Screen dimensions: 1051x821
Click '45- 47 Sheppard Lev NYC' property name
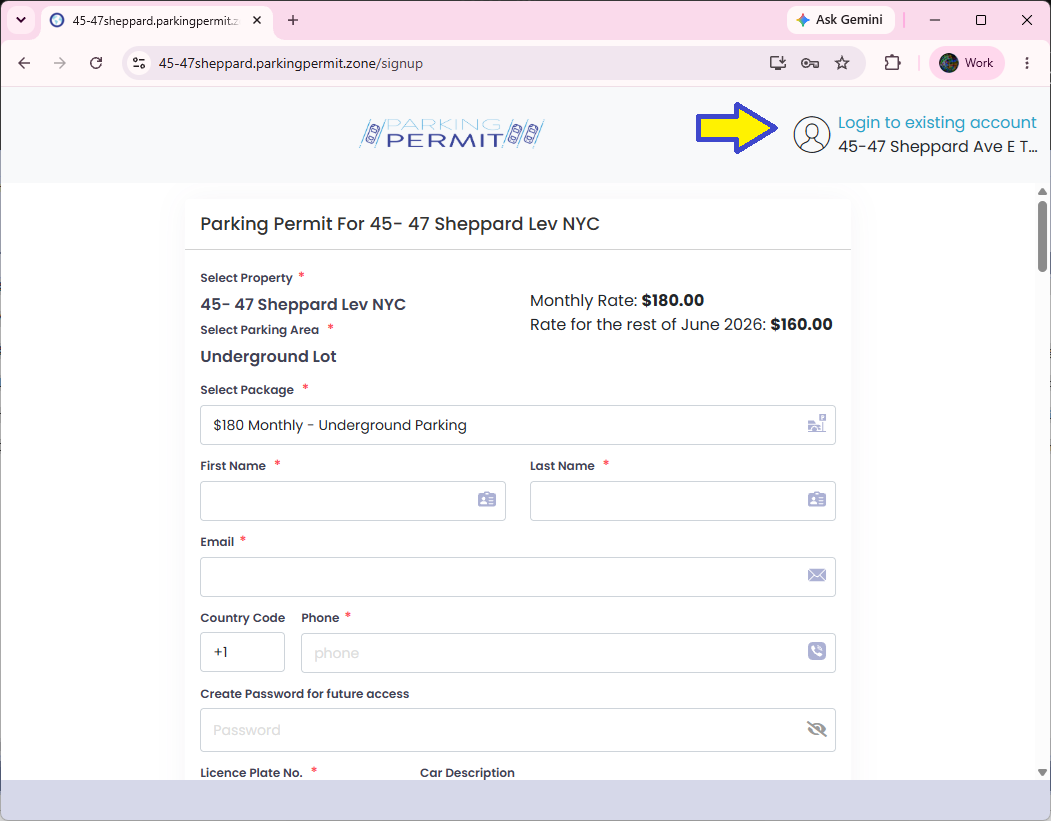[x=303, y=304]
